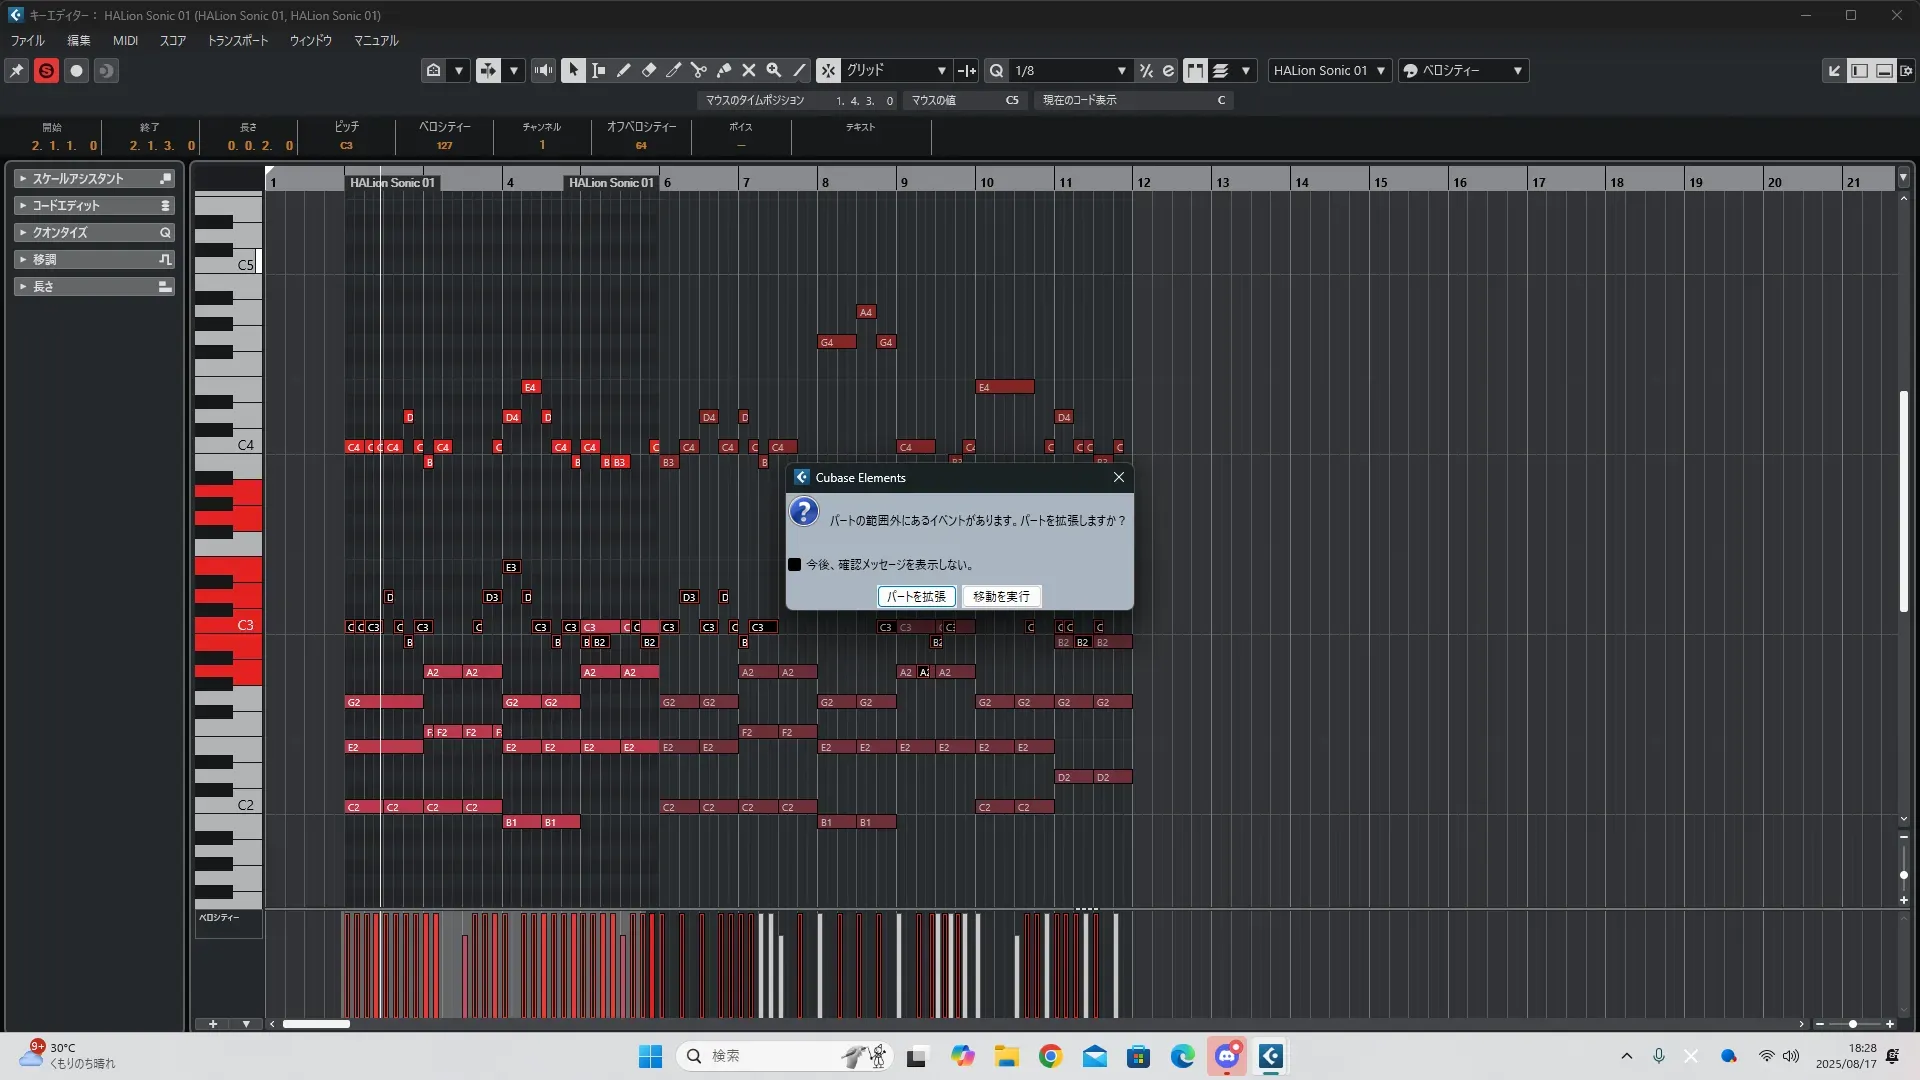Select the Draw pencil tool

coord(623,70)
